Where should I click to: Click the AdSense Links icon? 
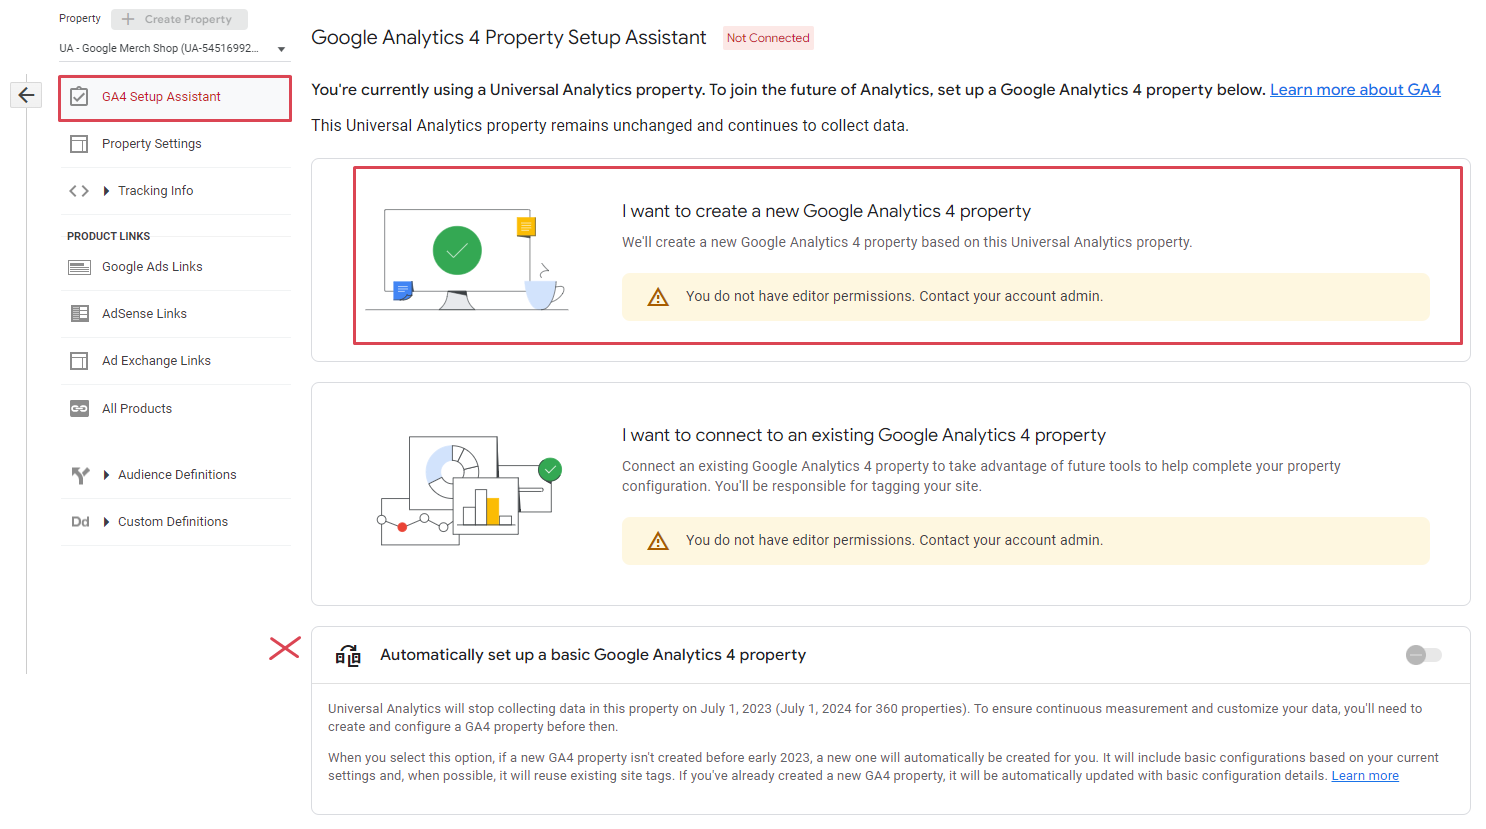pos(79,314)
